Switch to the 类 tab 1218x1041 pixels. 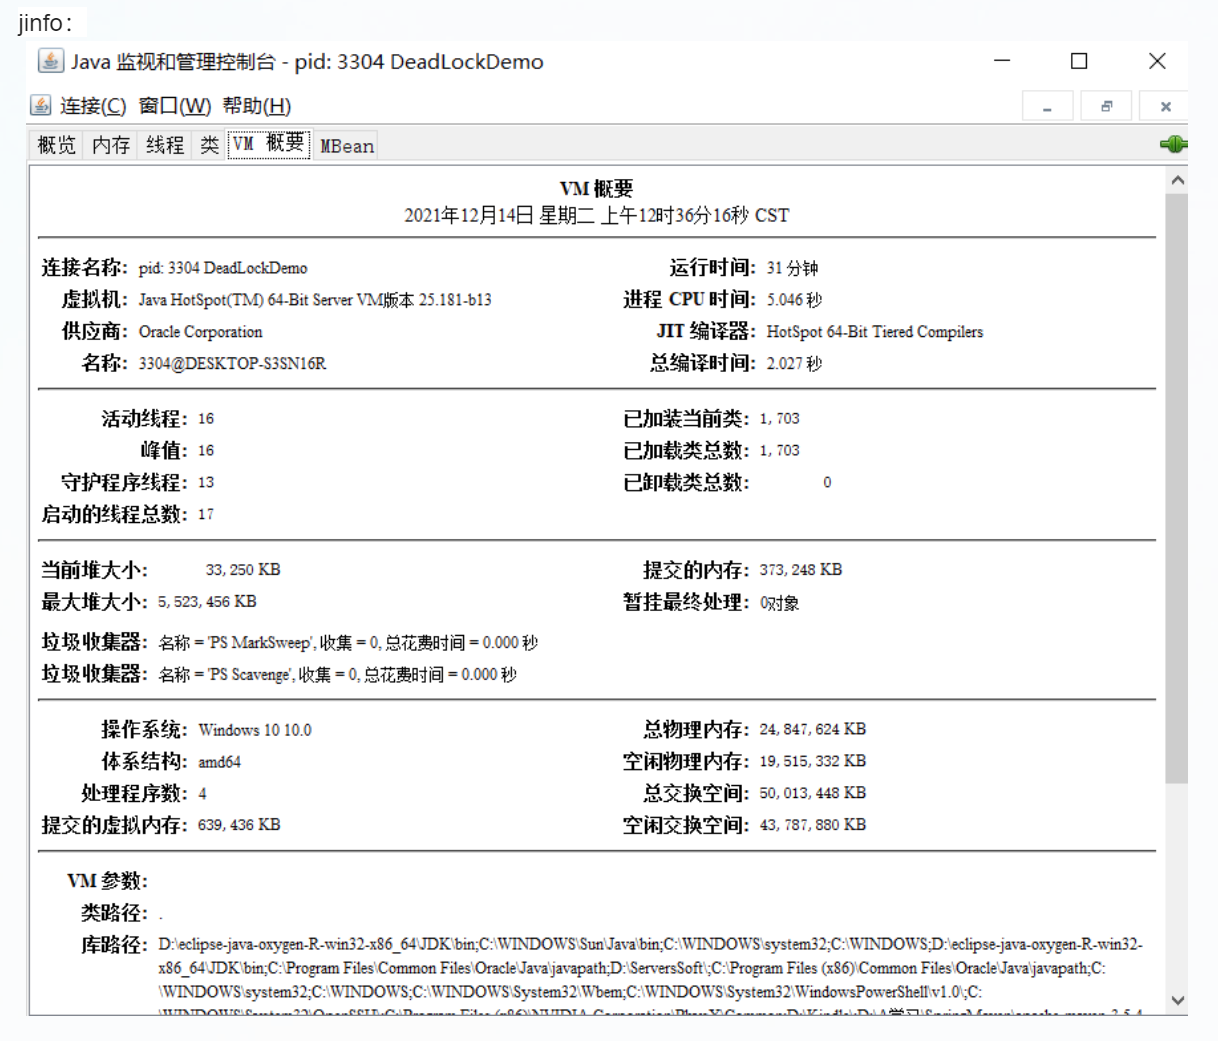(209, 145)
